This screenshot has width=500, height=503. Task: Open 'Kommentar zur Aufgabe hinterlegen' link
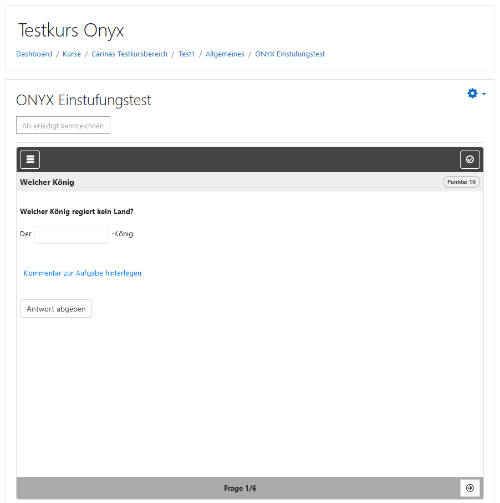[x=82, y=273]
